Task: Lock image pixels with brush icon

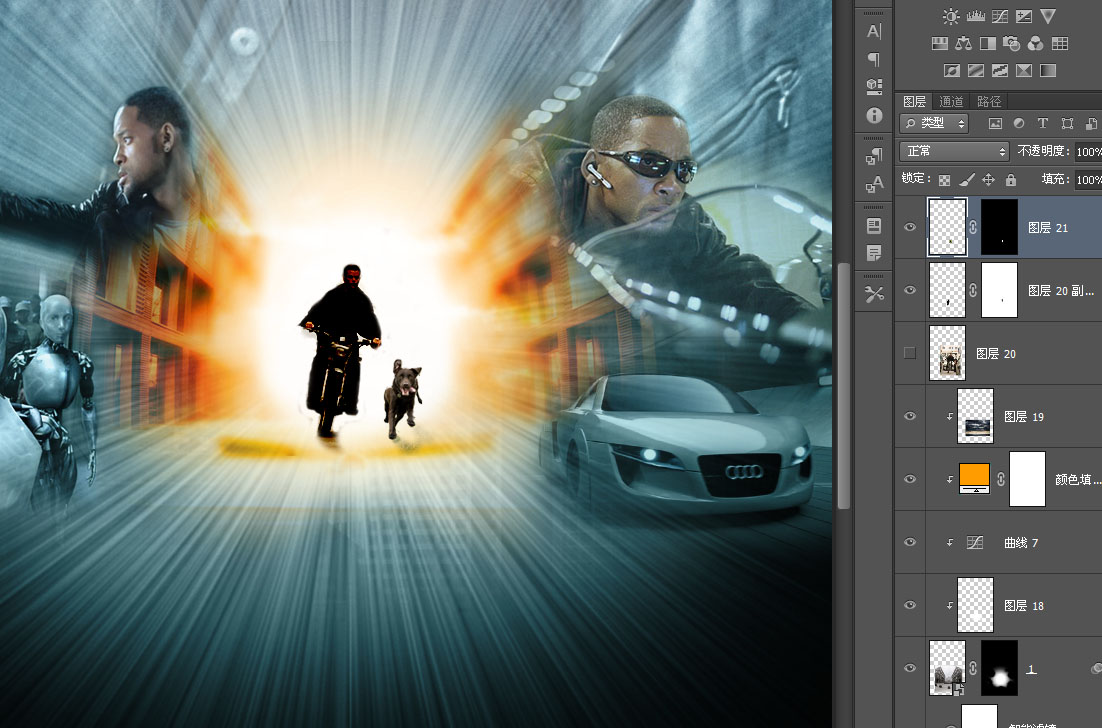Action: pyautogui.click(x=967, y=180)
